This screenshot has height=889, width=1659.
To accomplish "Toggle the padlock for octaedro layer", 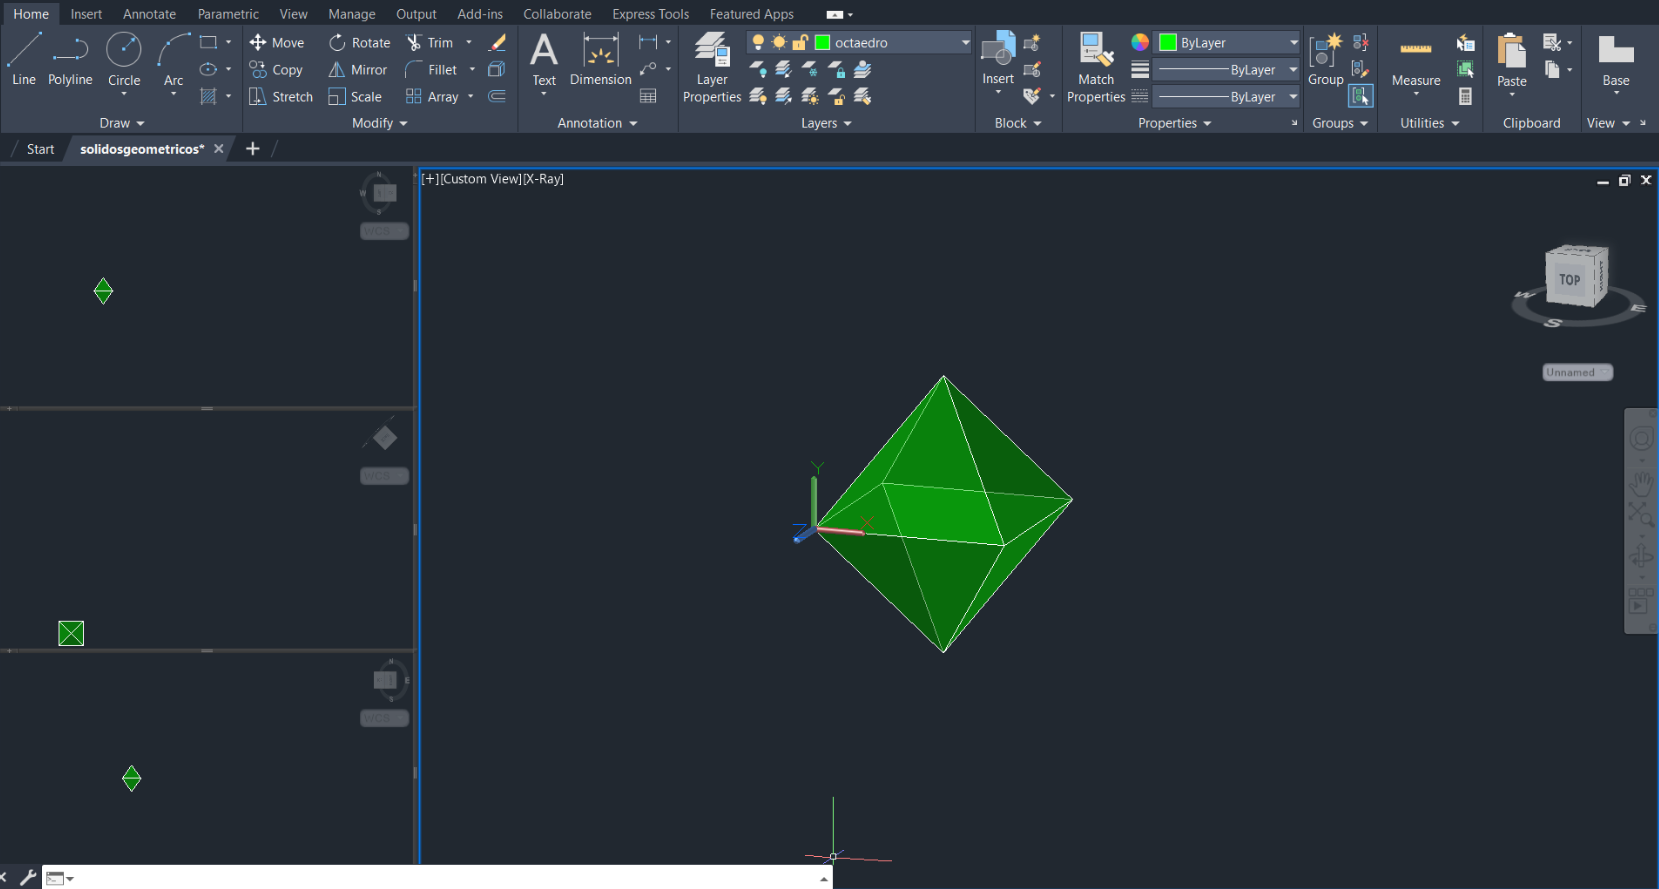I will point(800,42).
